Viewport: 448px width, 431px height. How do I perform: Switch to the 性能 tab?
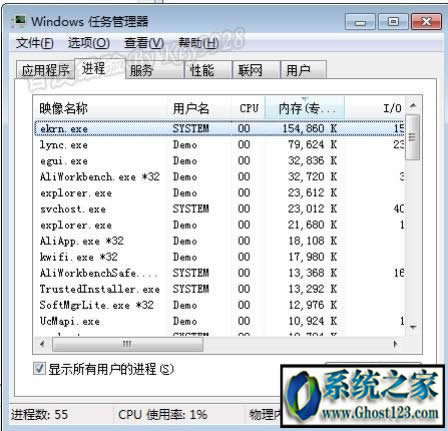click(208, 70)
